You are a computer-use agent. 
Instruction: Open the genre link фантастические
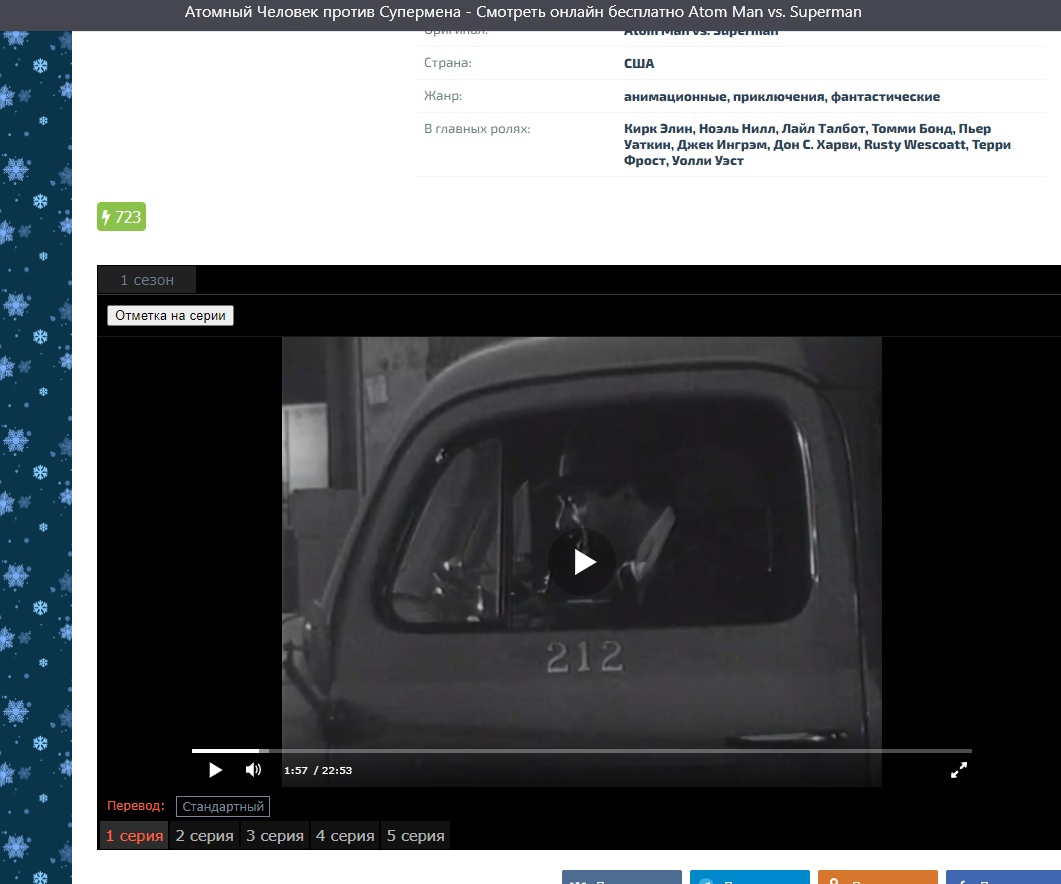pos(885,96)
